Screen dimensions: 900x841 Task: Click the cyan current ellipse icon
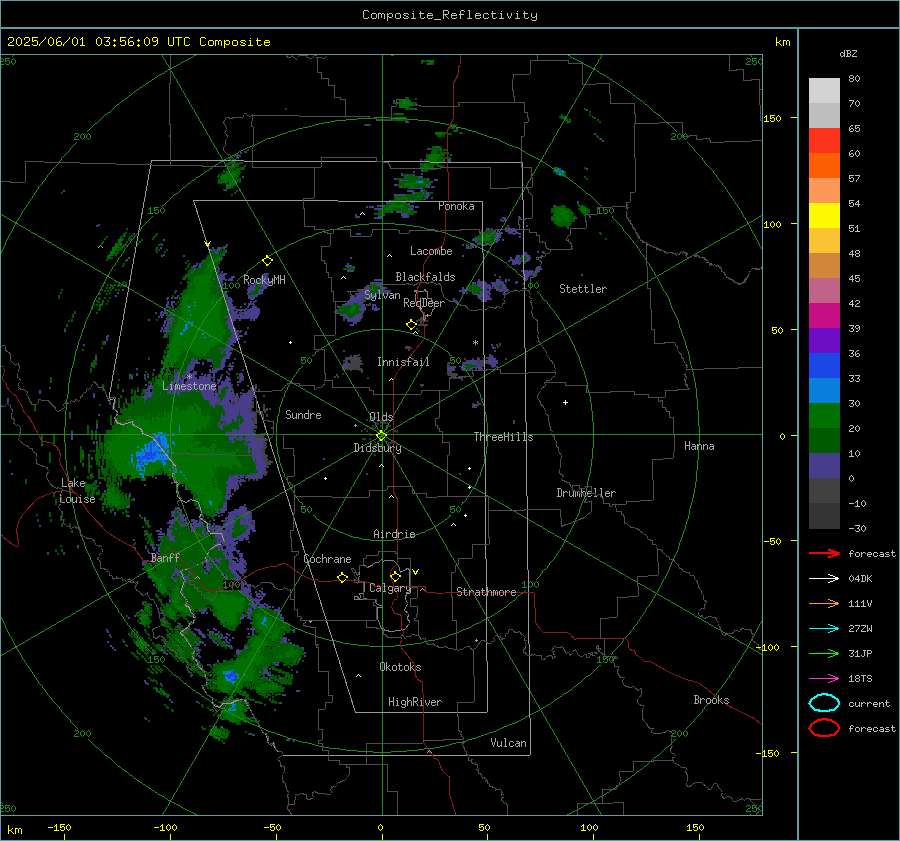tap(824, 703)
